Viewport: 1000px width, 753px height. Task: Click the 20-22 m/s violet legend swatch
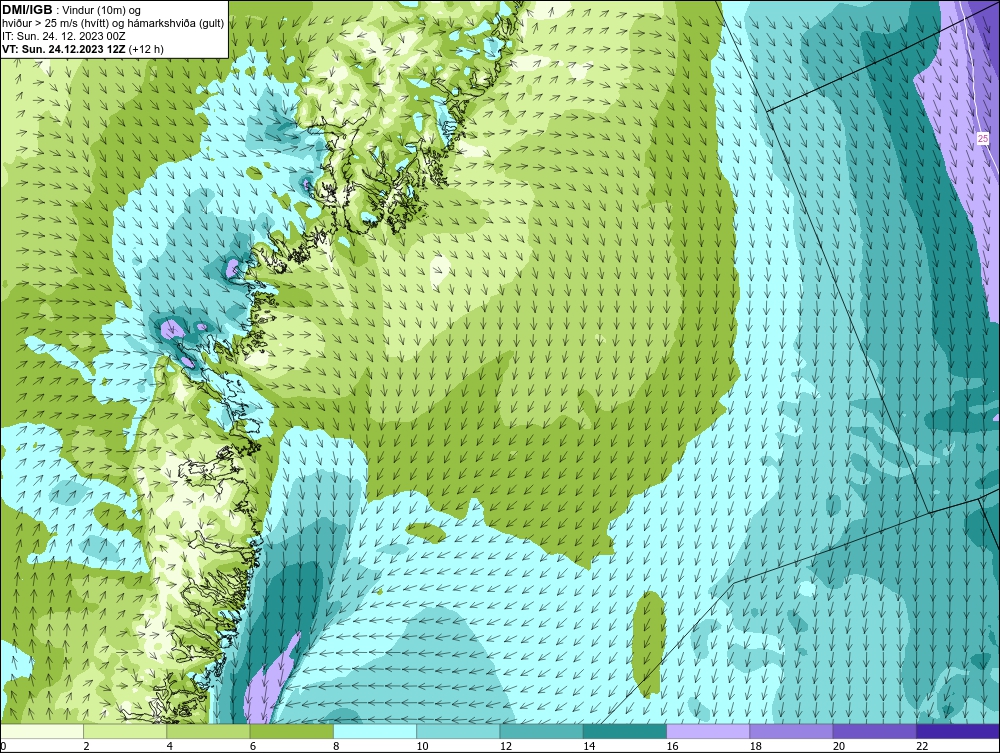pyautogui.click(x=874, y=731)
